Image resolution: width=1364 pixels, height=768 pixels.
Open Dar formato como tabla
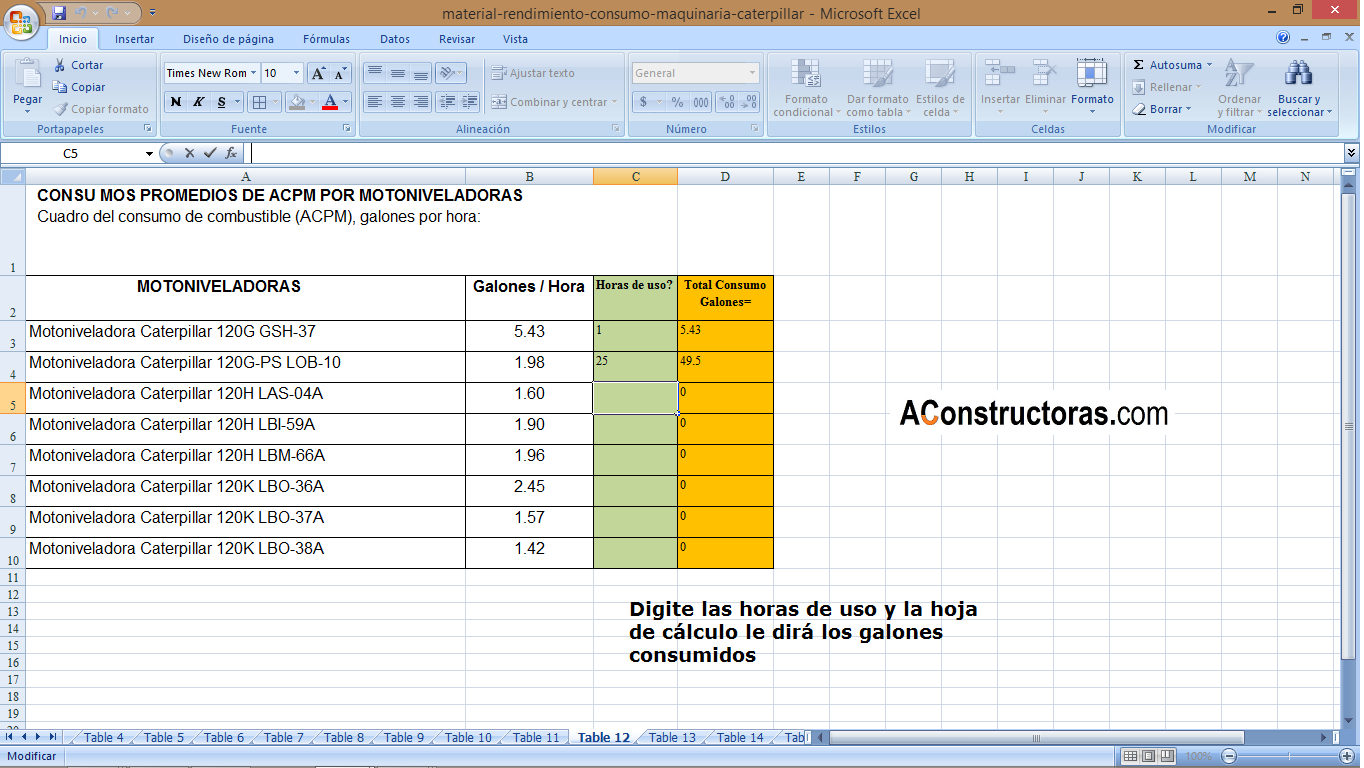click(x=877, y=88)
